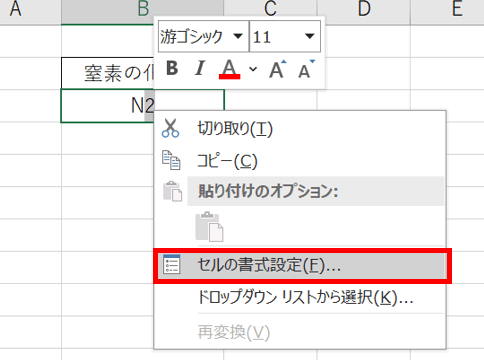Open the font color dropdown arrow
This screenshot has height=360, width=484.
tap(253, 69)
